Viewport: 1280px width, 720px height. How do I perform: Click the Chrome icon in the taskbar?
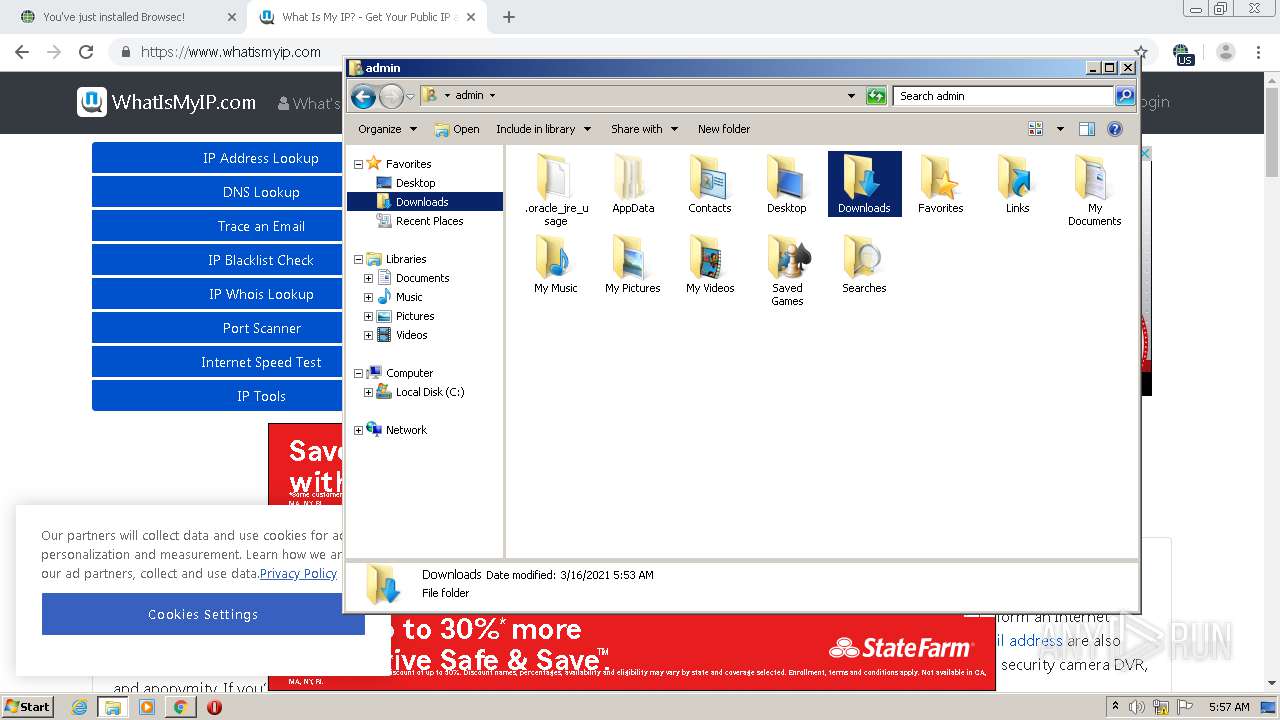tap(180, 707)
